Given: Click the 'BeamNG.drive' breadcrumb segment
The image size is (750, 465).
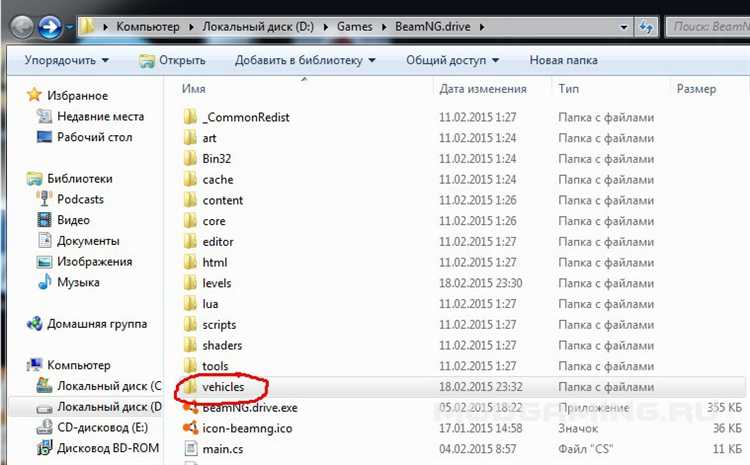Looking at the screenshot, I should point(432,27).
